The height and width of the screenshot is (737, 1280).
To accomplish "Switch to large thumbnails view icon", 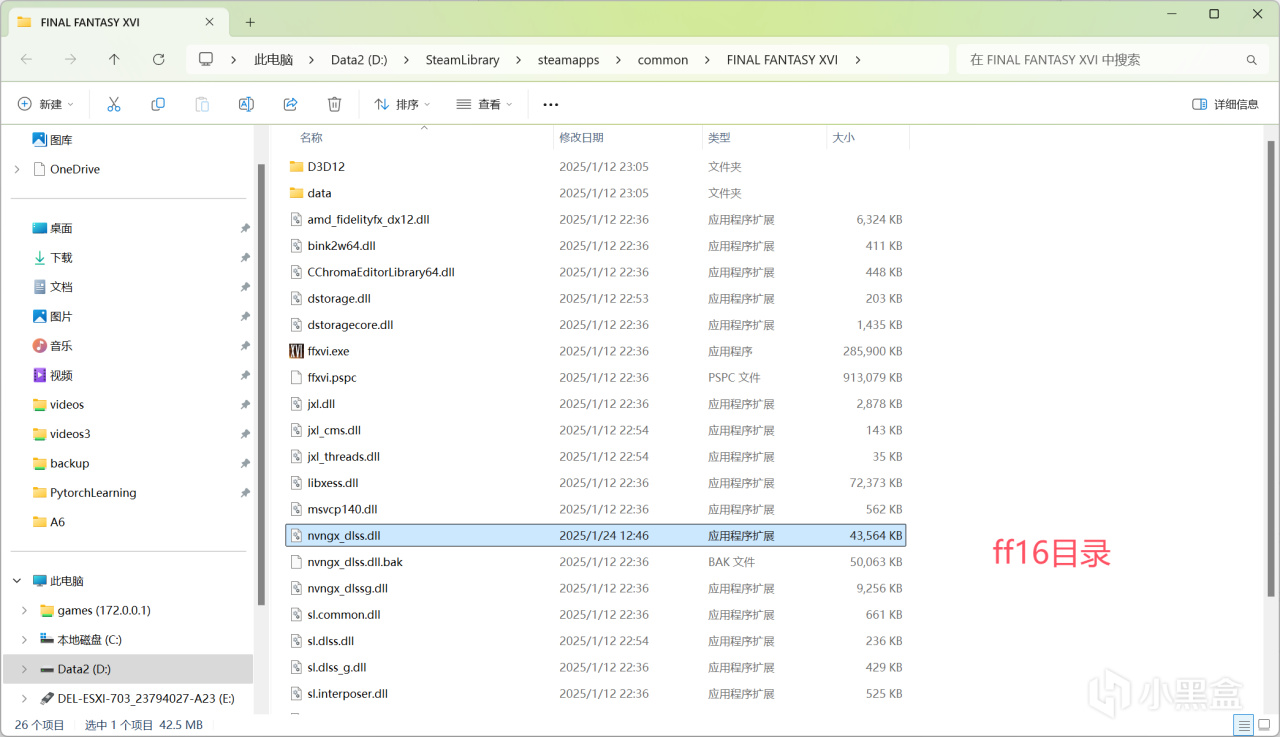I will coord(1264,725).
